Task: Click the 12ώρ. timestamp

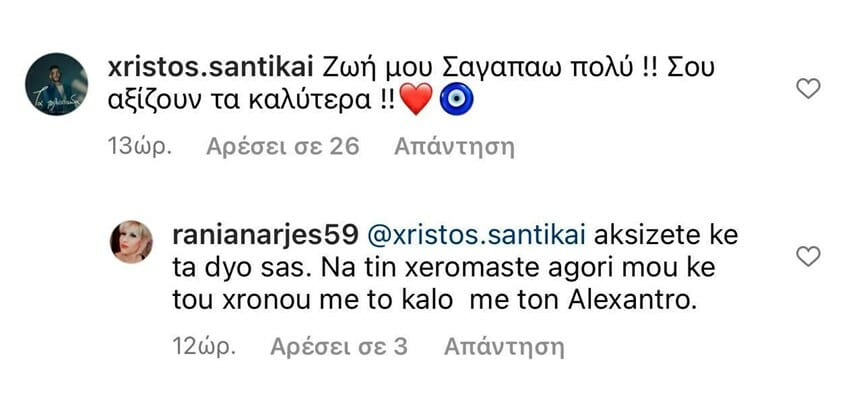Action: [204, 348]
